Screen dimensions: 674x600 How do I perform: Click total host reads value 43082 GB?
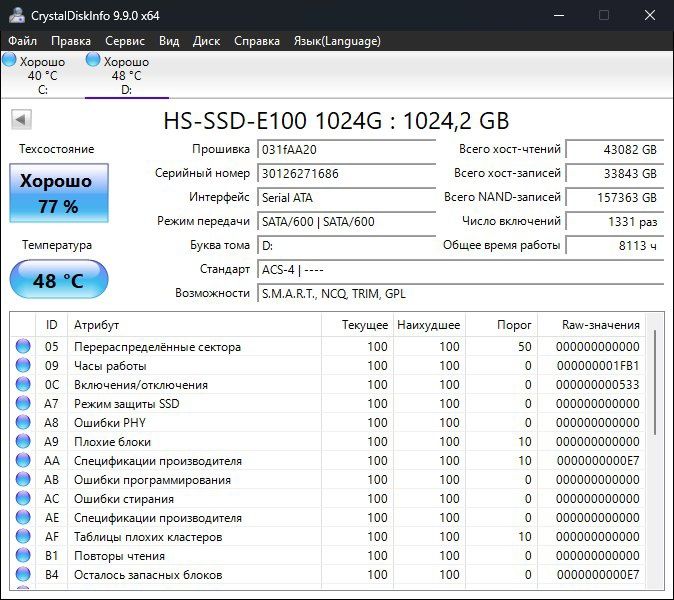tap(615, 150)
